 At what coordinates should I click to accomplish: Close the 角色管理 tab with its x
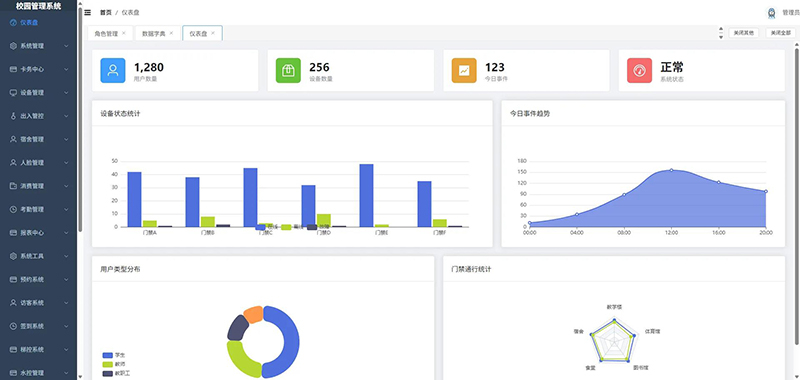[x=123, y=33]
